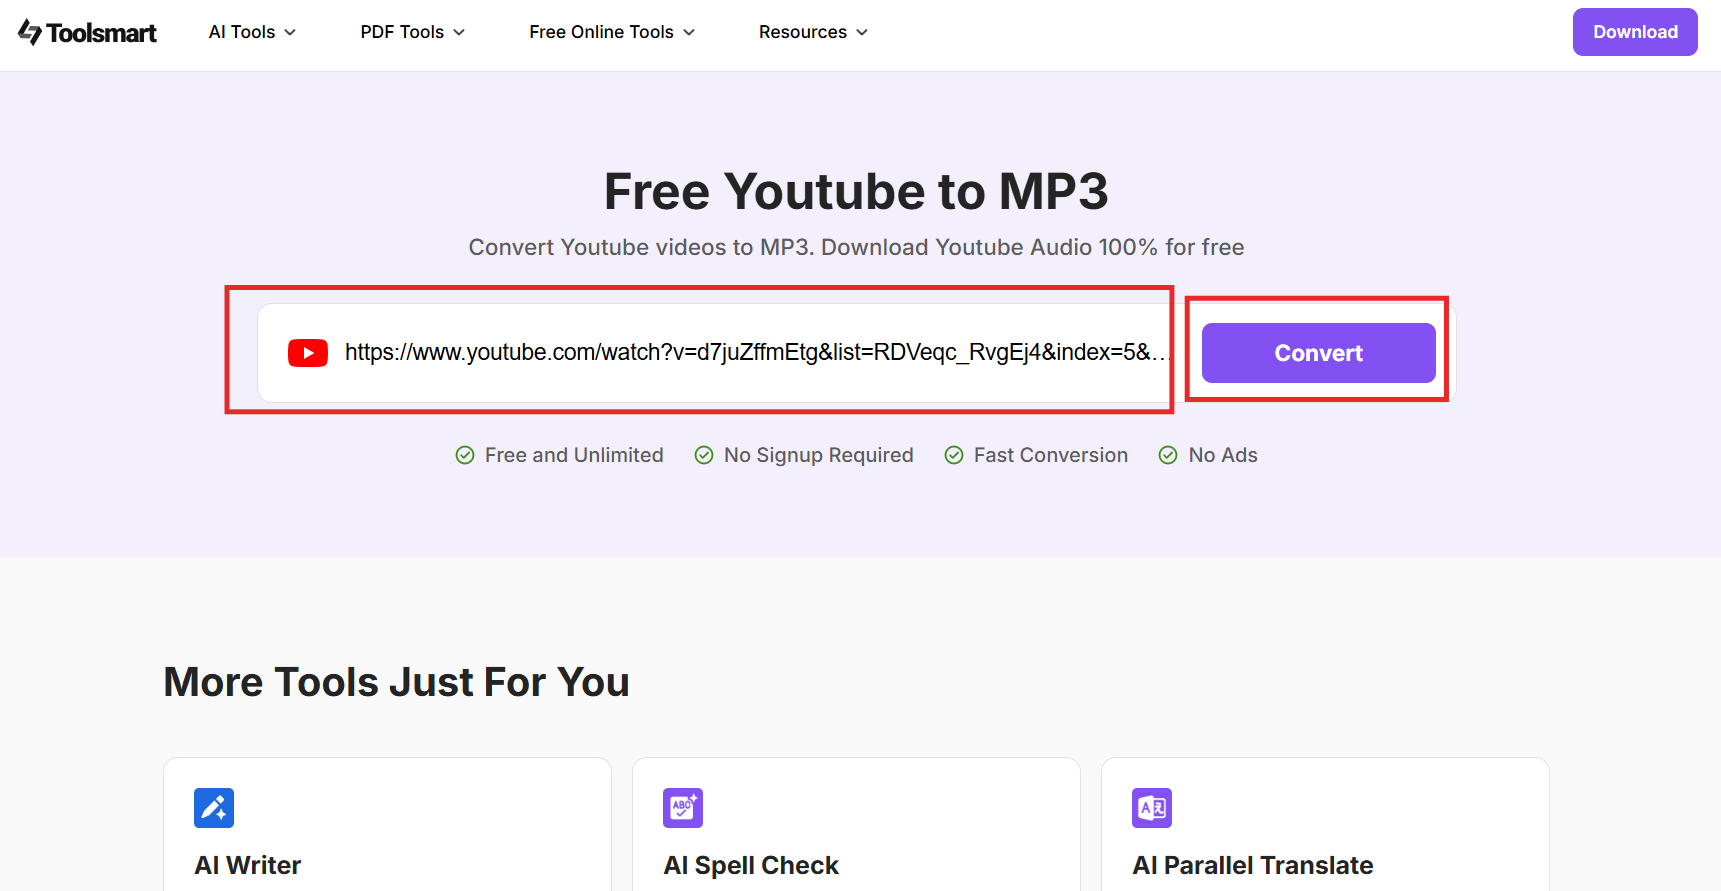Open the PDF Tools menu

413,32
